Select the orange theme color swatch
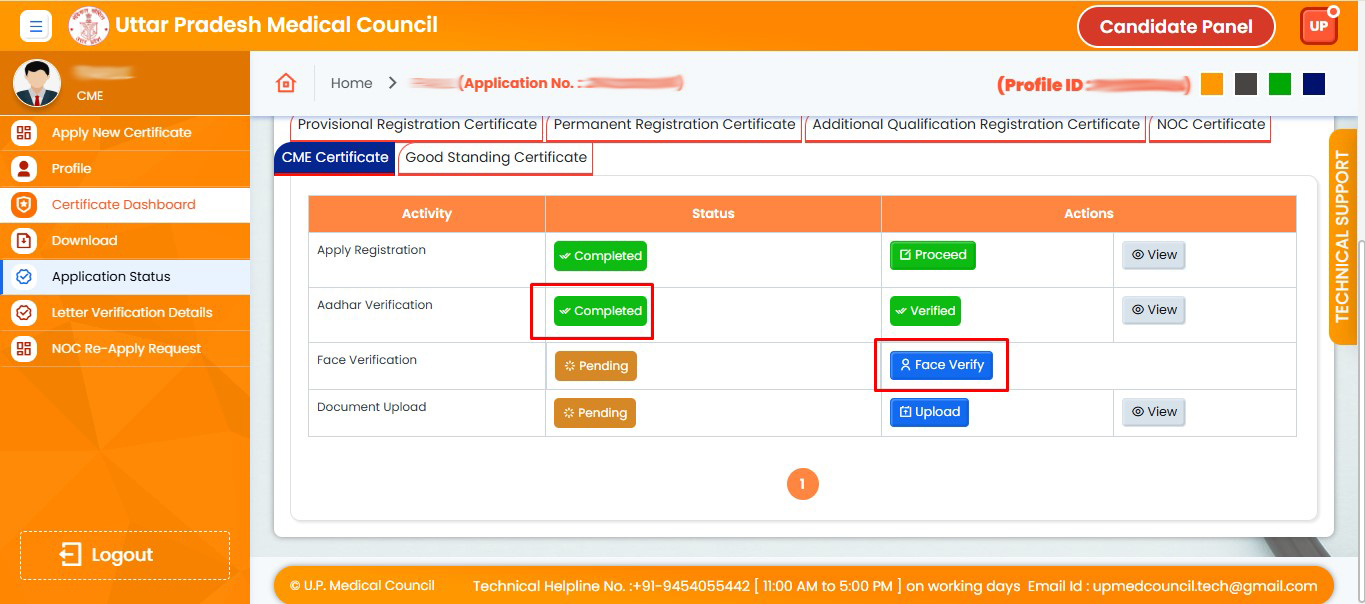 pos(1212,84)
